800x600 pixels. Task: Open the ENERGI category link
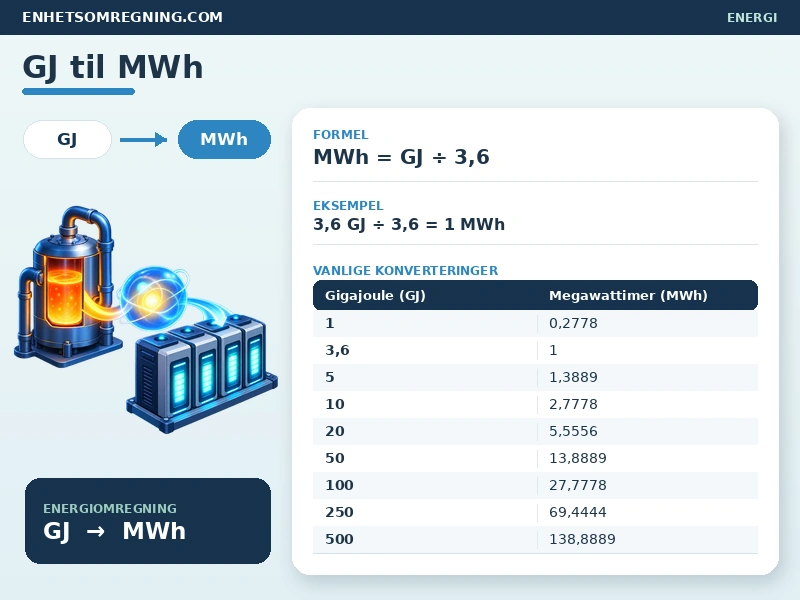pyautogui.click(x=752, y=18)
